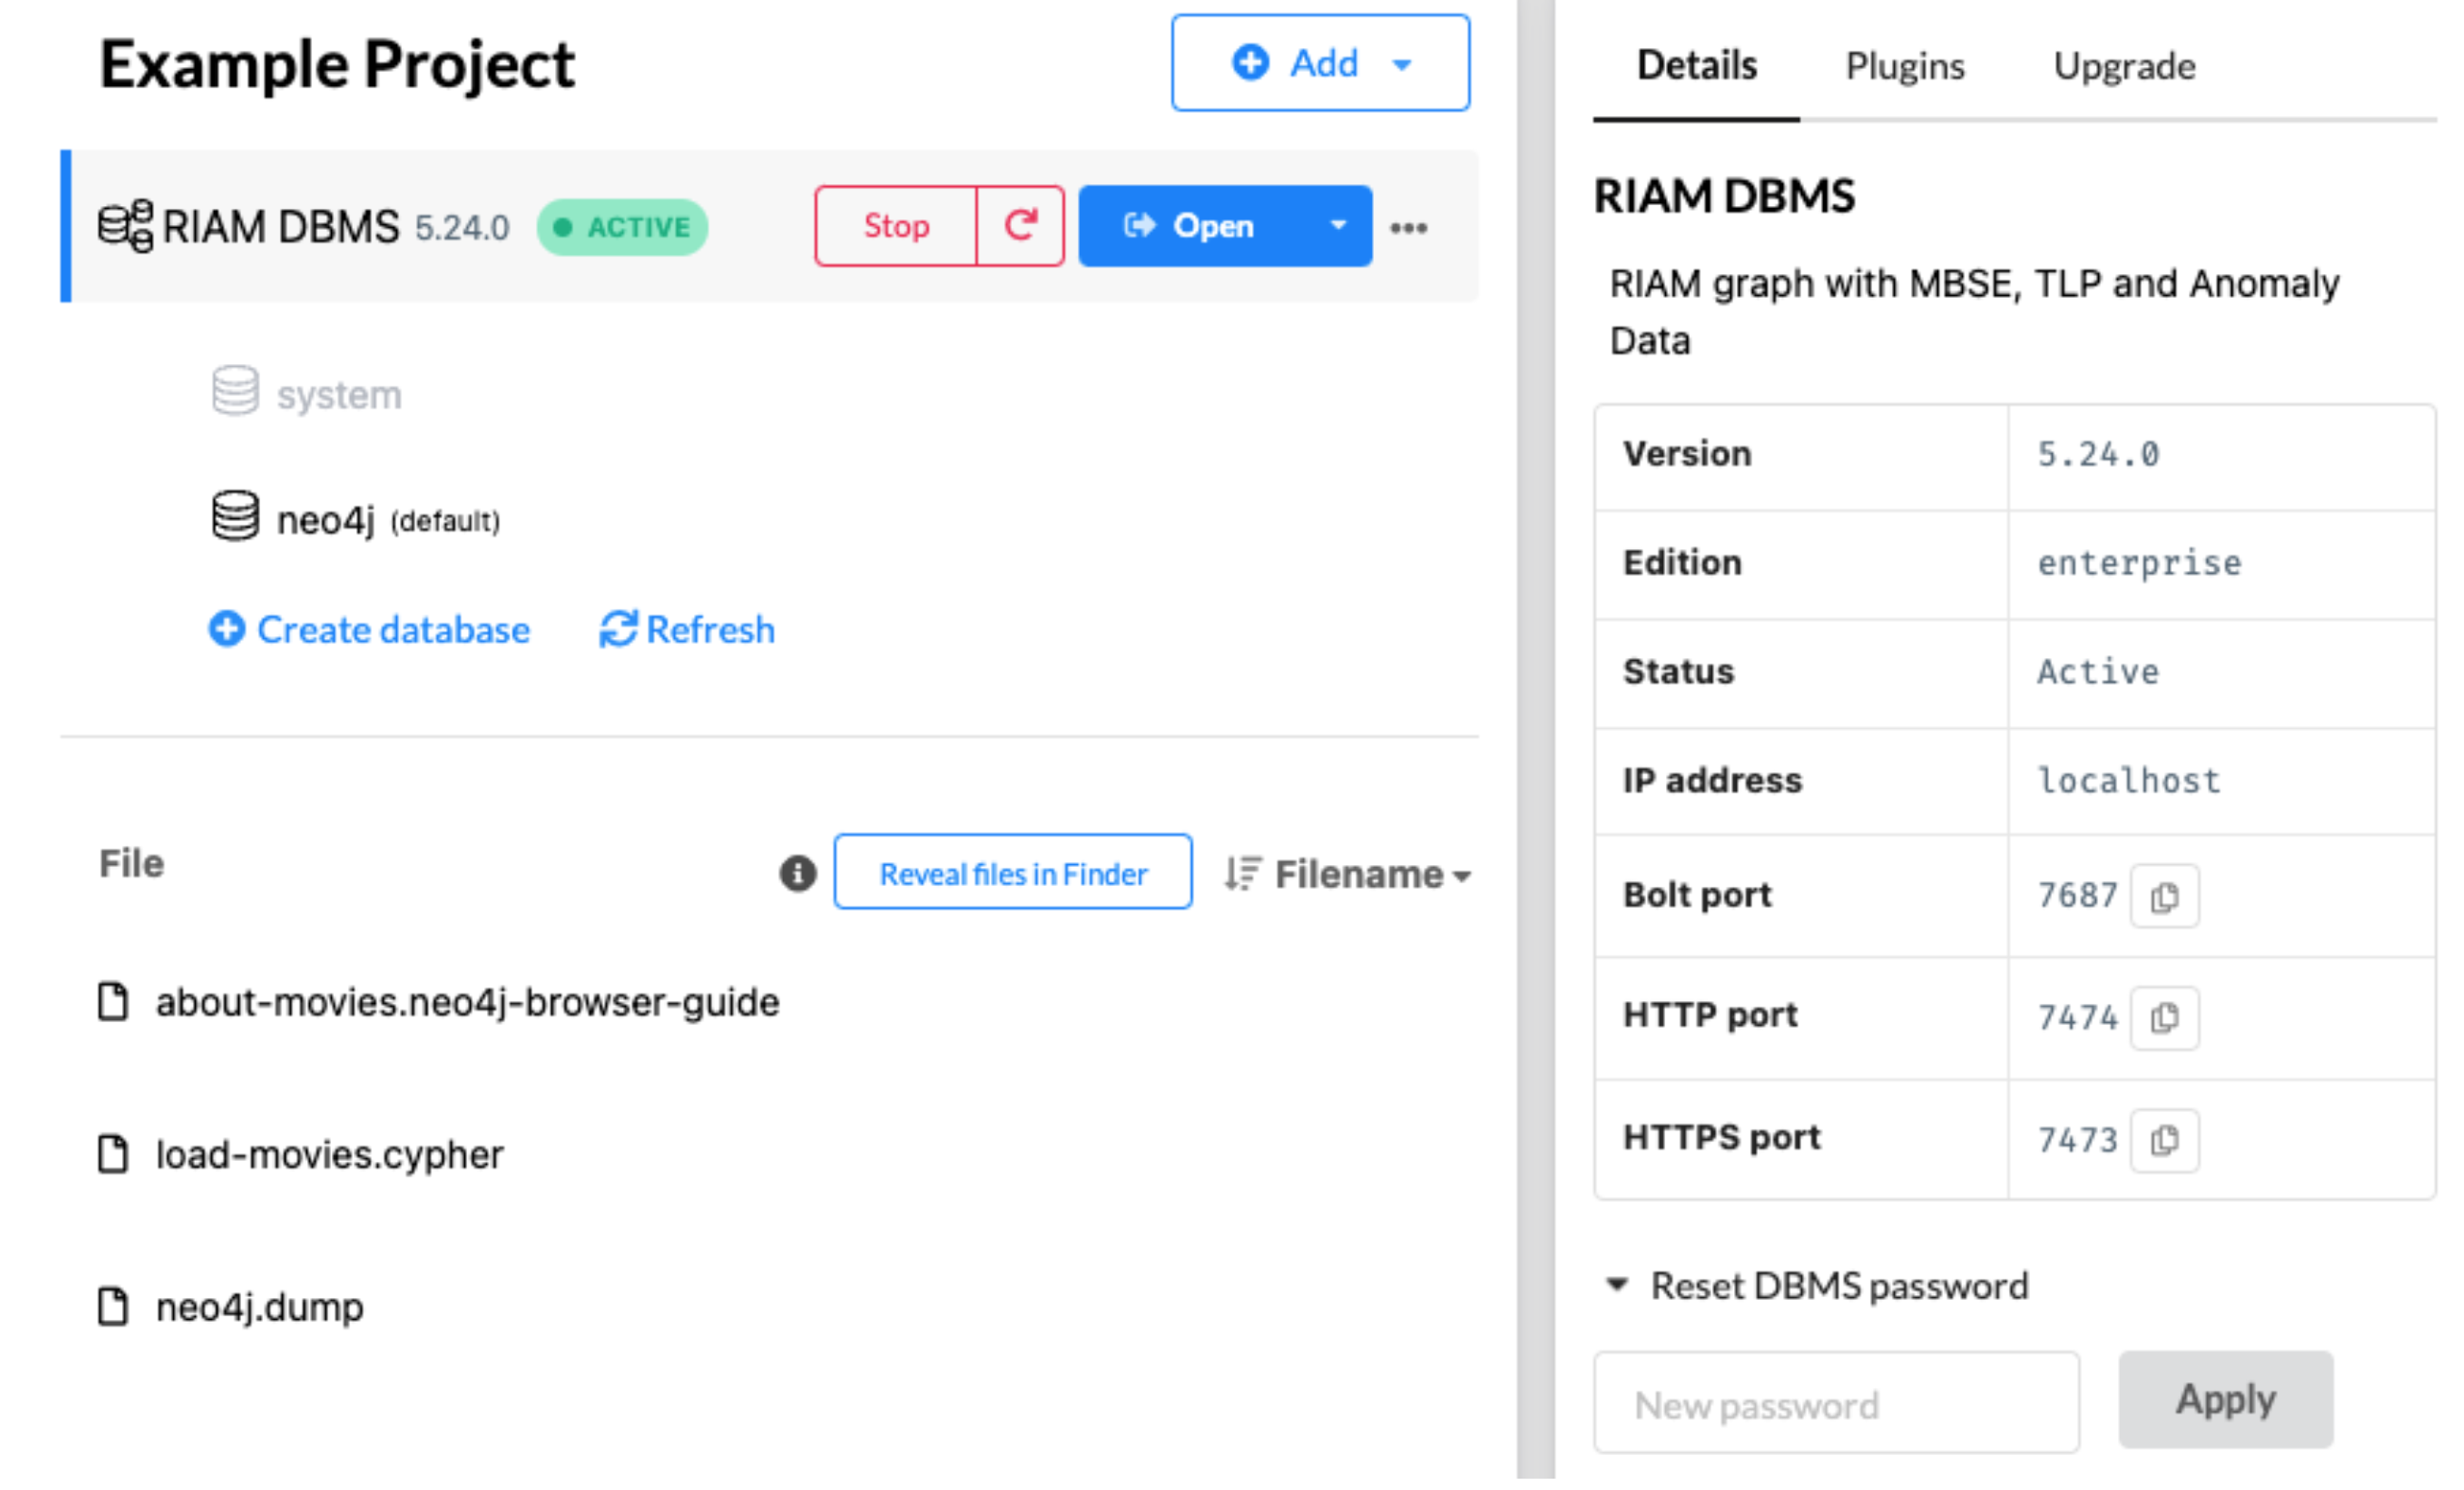Copy the Bolt port 7687 value
The height and width of the screenshot is (1490, 2464).
2164,896
